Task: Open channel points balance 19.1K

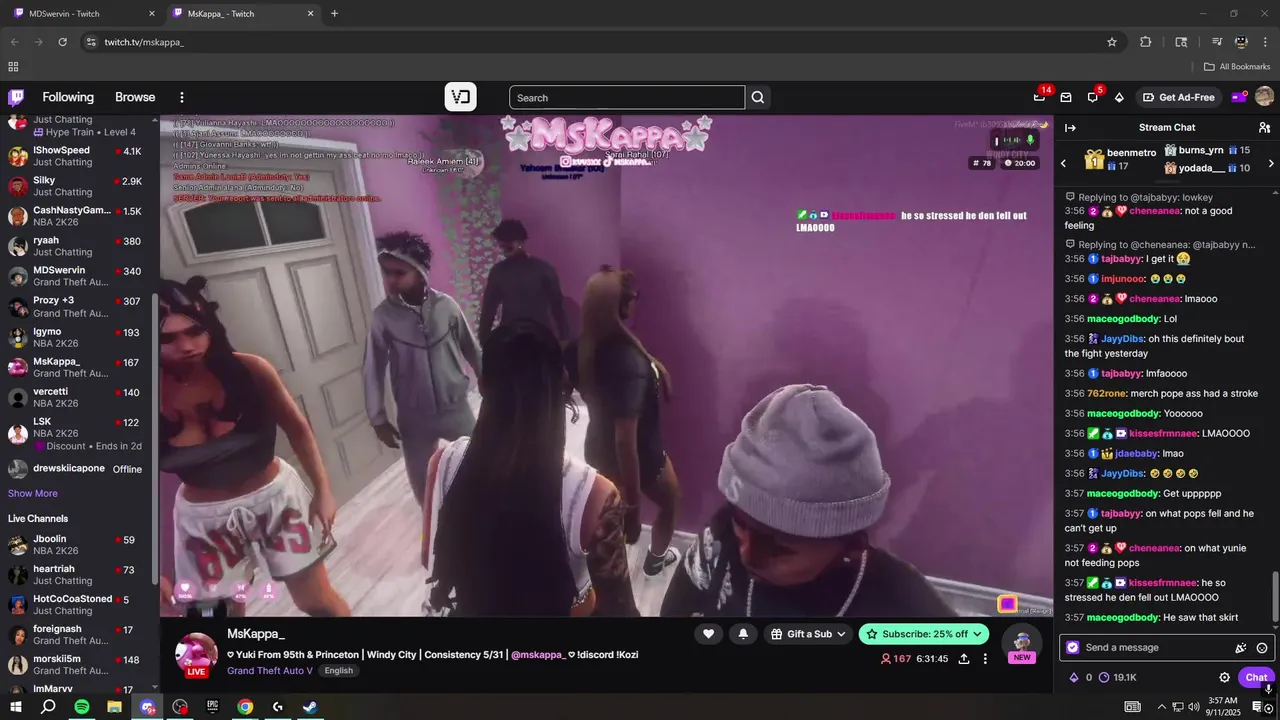Action: (x=1118, y=677)
